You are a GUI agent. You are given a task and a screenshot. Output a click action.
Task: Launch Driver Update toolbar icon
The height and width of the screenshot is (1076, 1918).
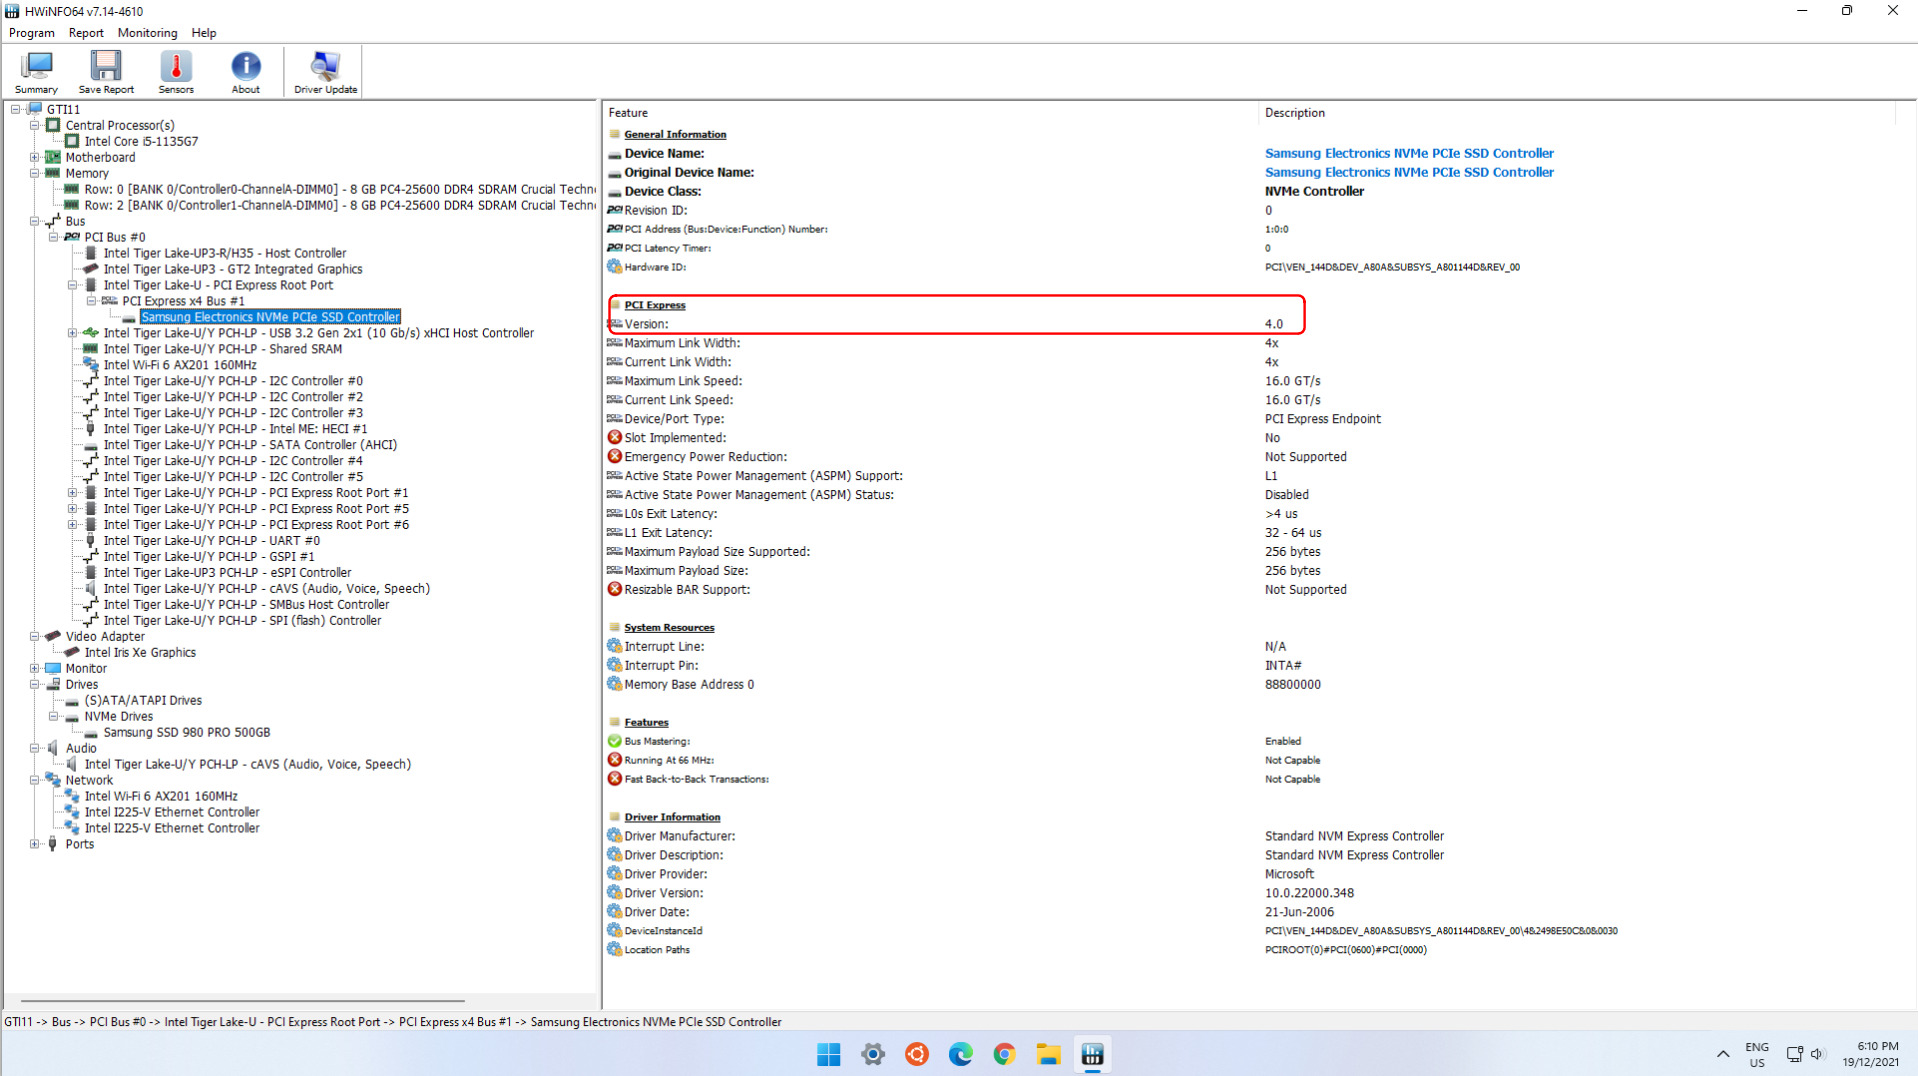pos(325,72)
